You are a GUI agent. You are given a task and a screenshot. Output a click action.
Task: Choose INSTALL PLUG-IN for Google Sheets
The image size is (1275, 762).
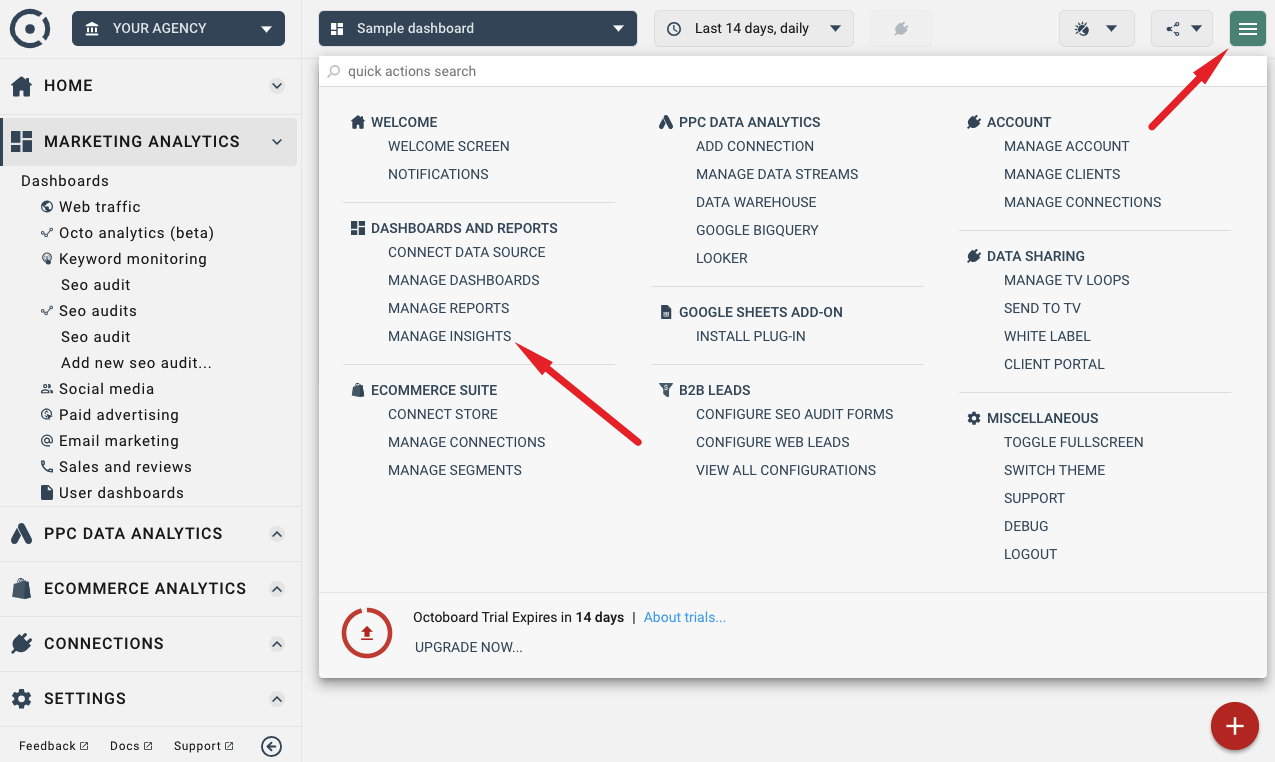pos(751,336)
